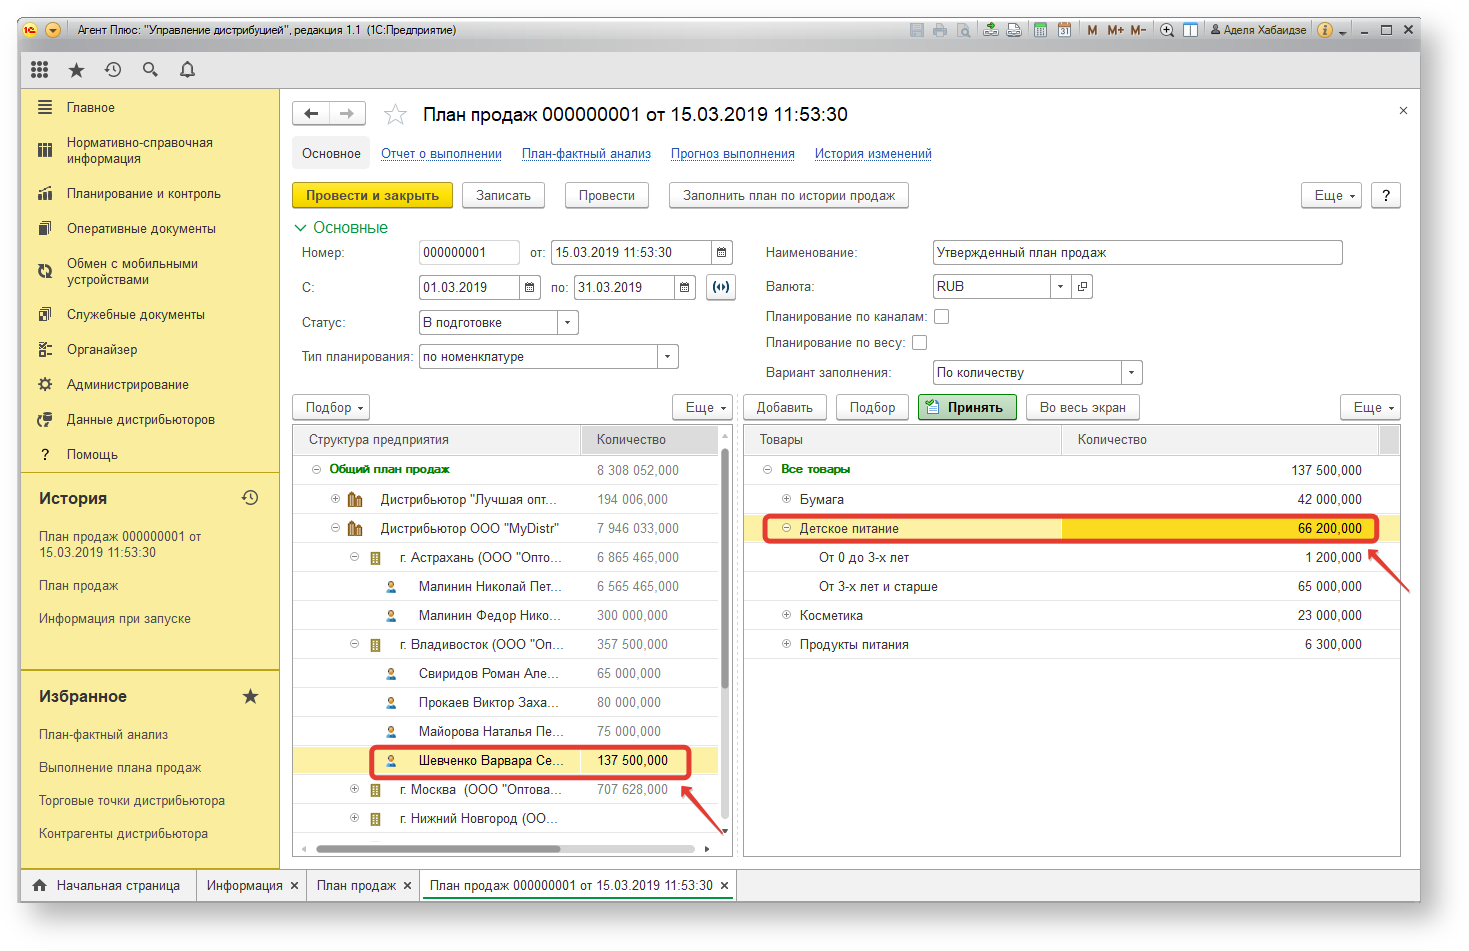Image resolution: width=1469 pixels, height=951 pixels.
Task: Open Подбор dropdown above structure tree
Action: click(331, 408)
